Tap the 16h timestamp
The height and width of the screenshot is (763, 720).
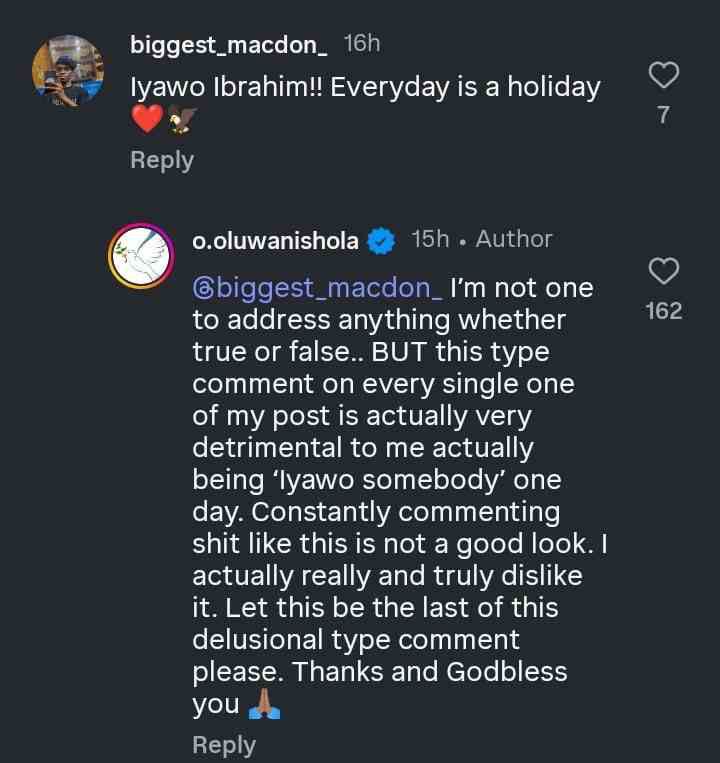point(361,44)
